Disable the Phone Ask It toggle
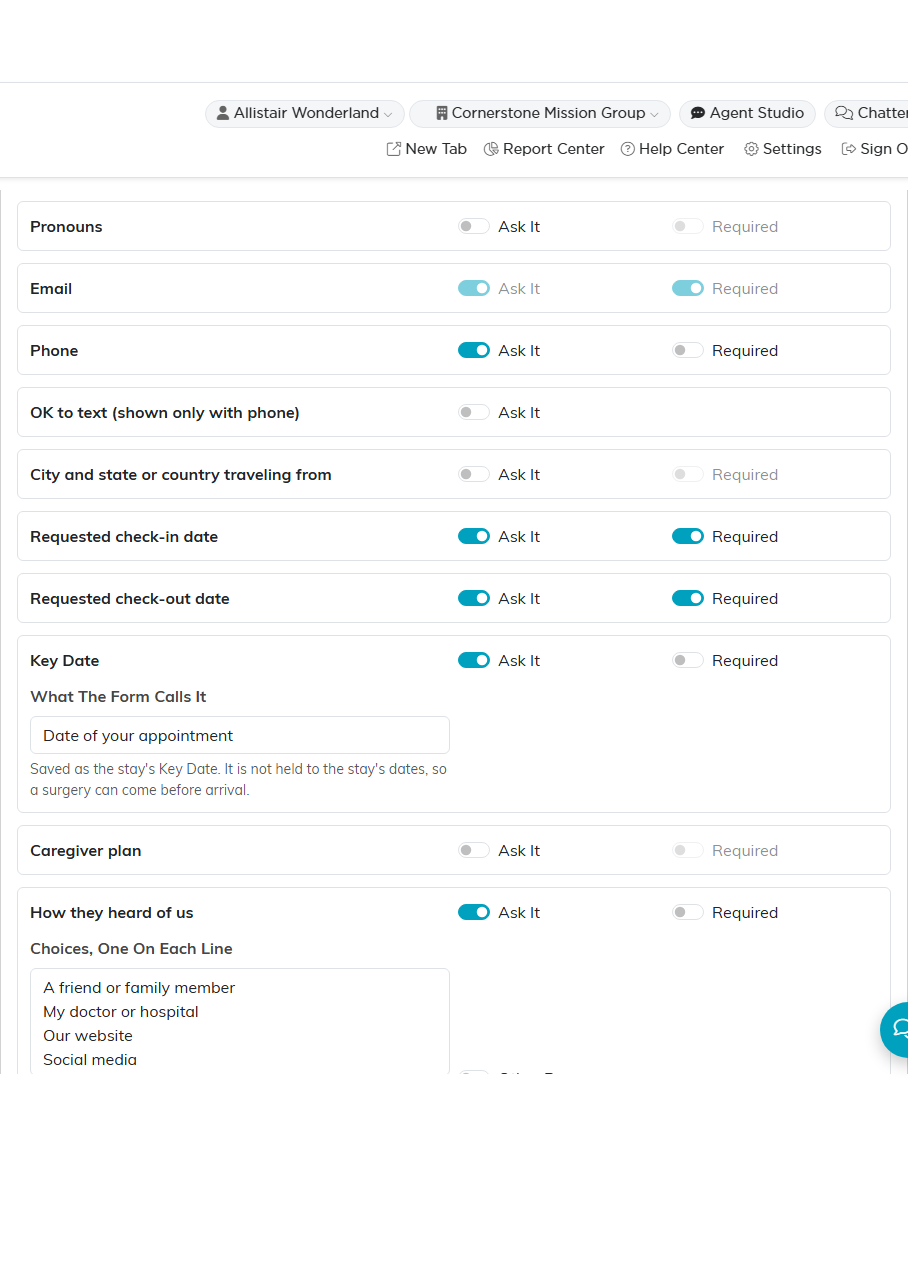 click(474, 350)
